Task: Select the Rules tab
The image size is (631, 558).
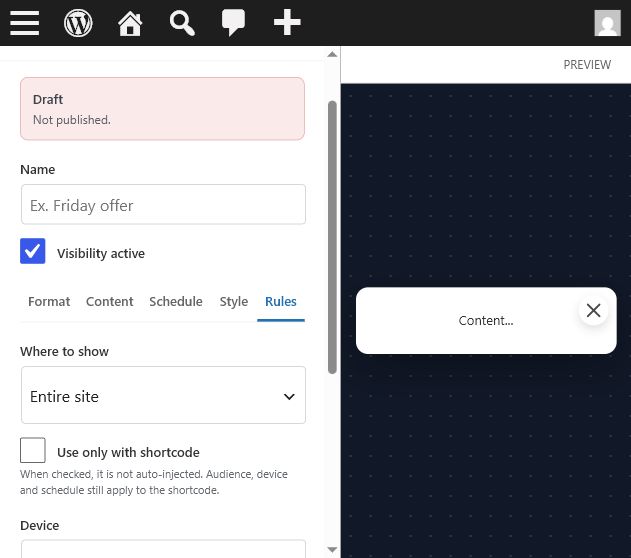Action: click(281, 301)
